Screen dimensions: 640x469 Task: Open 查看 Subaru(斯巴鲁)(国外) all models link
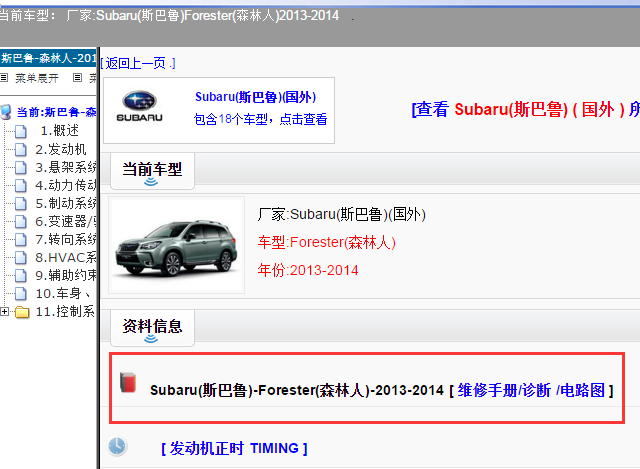click(x=525, y=109)
